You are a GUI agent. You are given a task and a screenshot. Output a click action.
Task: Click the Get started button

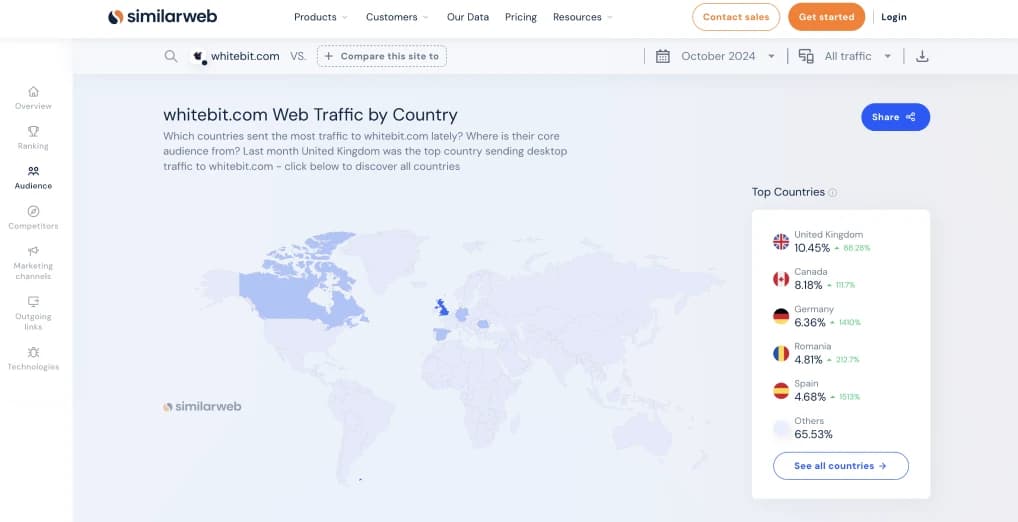826,17
